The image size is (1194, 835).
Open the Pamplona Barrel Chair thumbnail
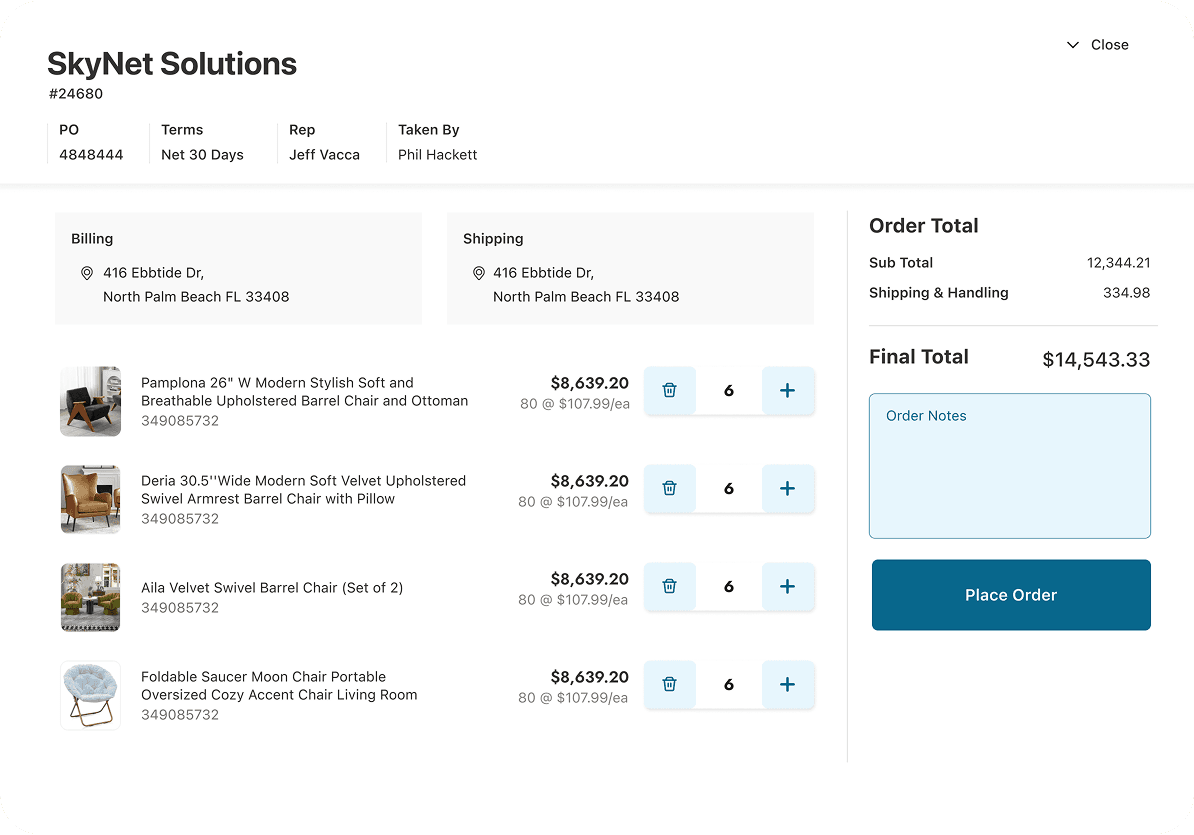point(91,401)
